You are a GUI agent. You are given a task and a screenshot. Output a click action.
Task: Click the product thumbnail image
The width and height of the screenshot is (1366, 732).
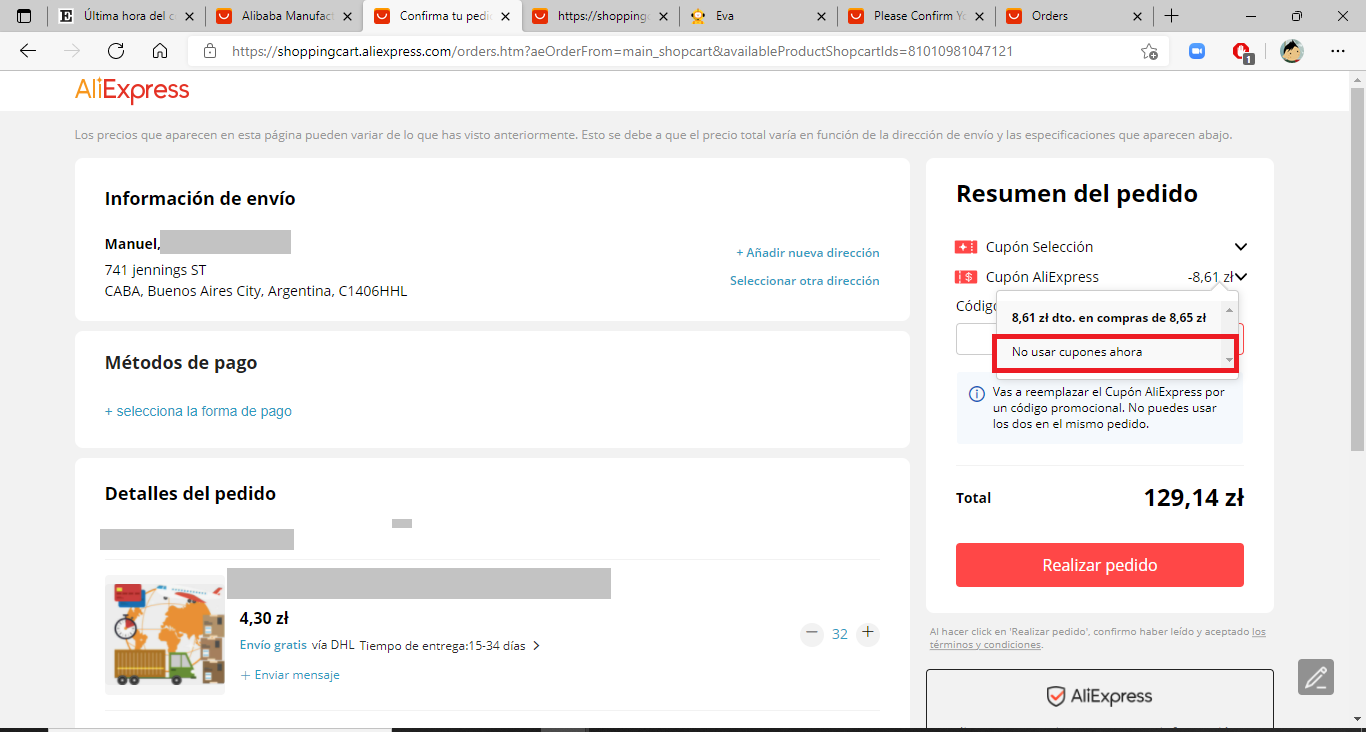click(165, 634)
